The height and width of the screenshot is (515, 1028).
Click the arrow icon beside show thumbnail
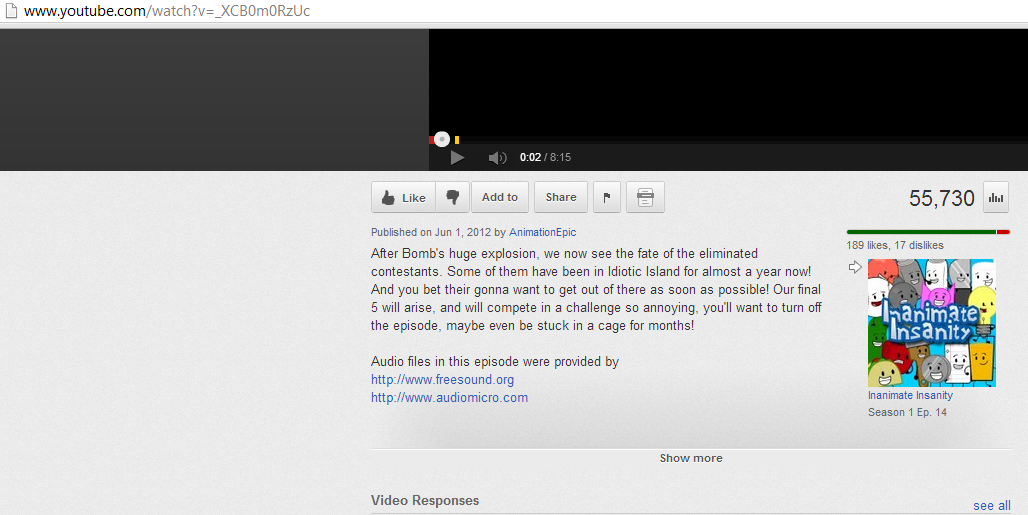855,267
